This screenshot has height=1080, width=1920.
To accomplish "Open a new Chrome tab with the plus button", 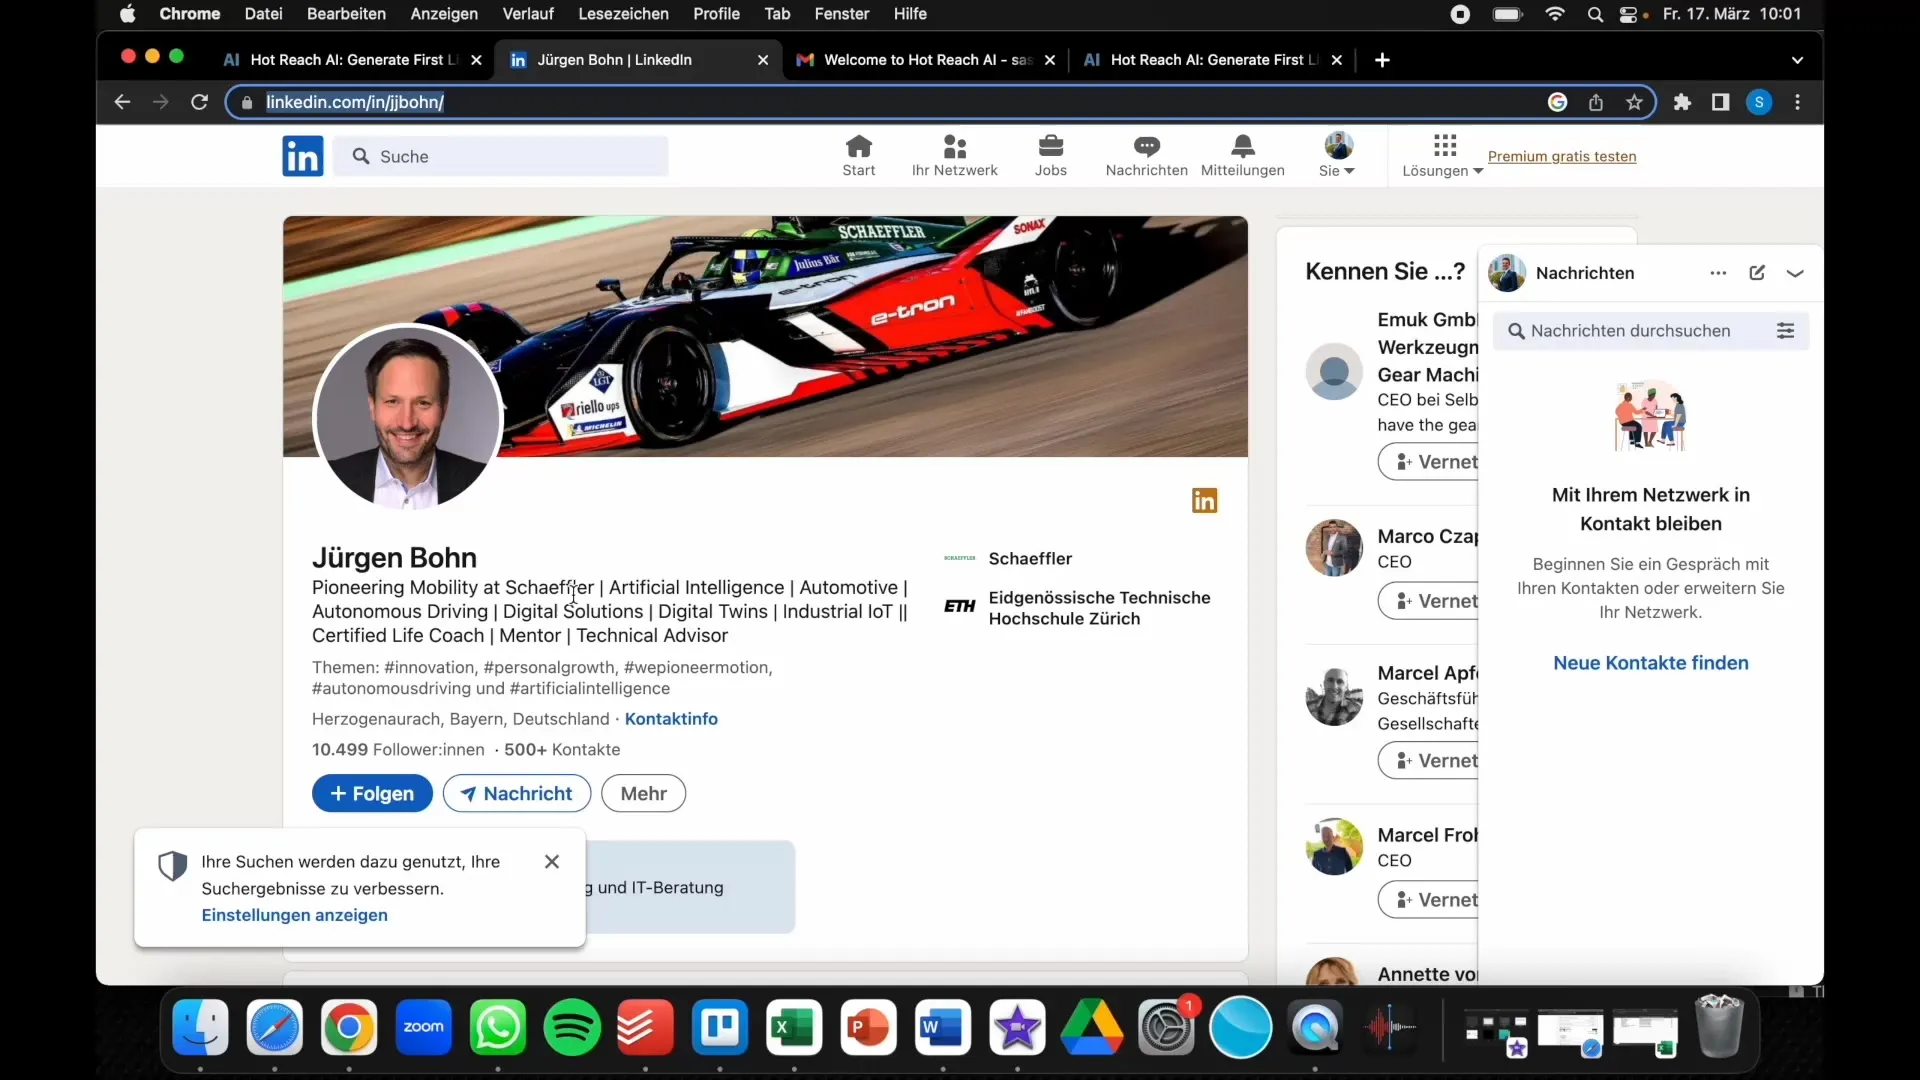I will pos(1382,60).
